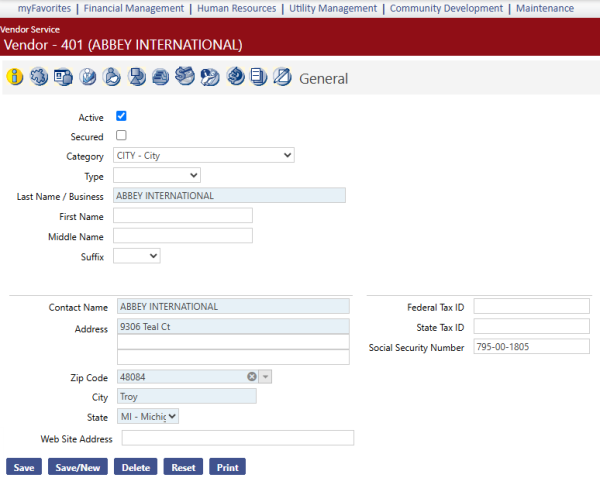Clear the Zip Code value with the X icon

click(x=252, y=377)
